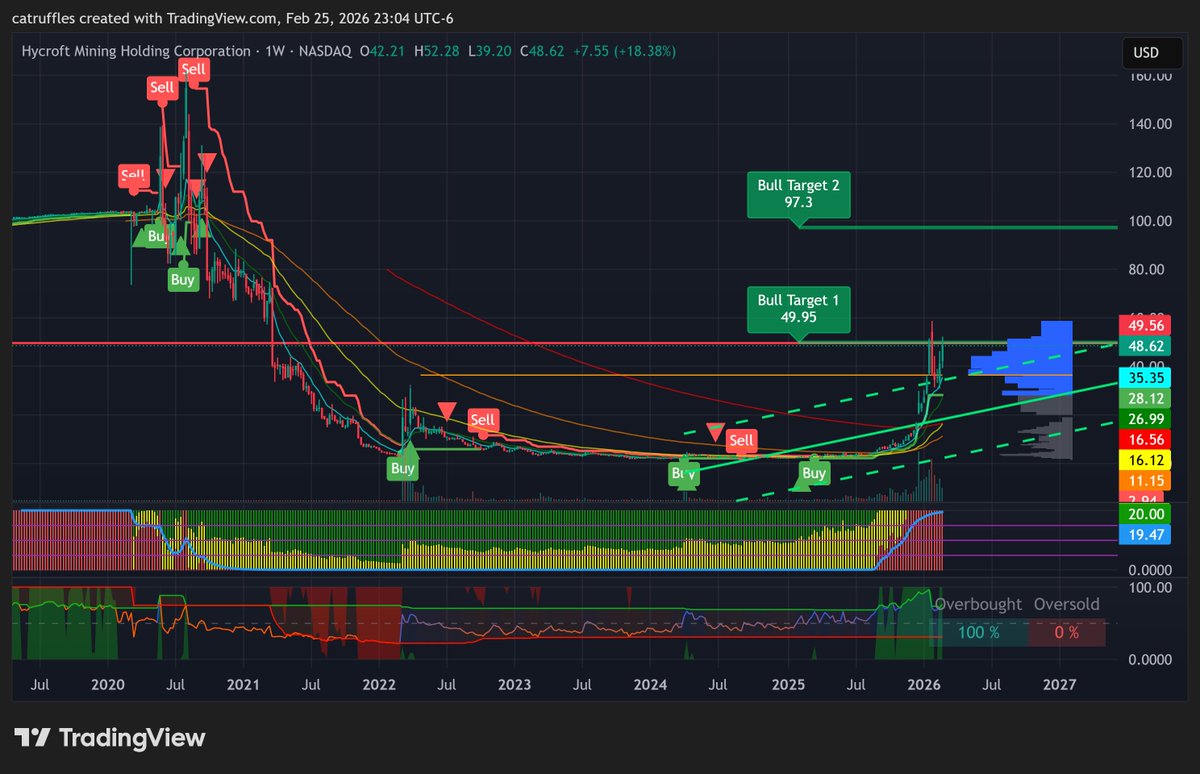Click the 1W interval label
Screen dimensions: 1200x774
(273, 51)
